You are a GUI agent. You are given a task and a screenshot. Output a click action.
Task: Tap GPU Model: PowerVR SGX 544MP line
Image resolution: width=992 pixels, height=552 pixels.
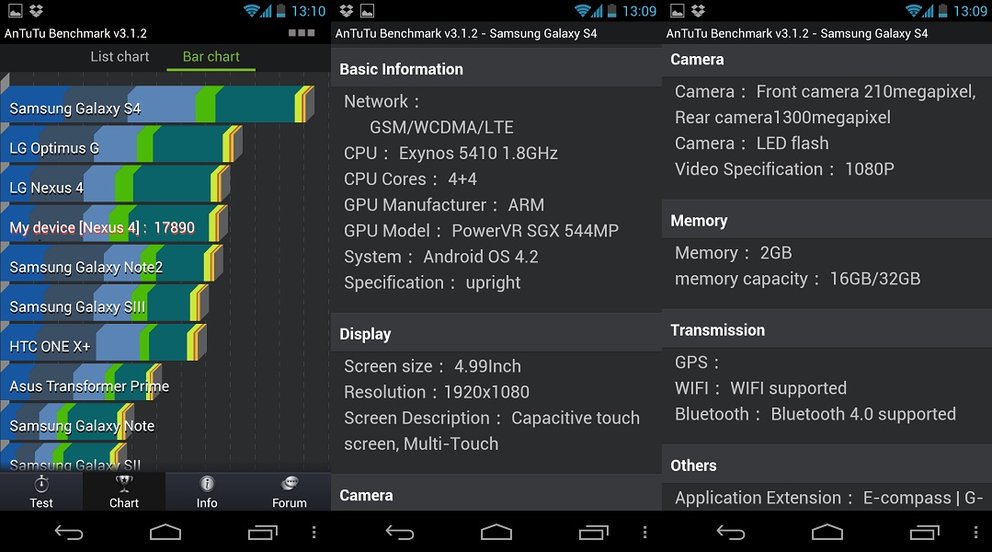(481, 231)
